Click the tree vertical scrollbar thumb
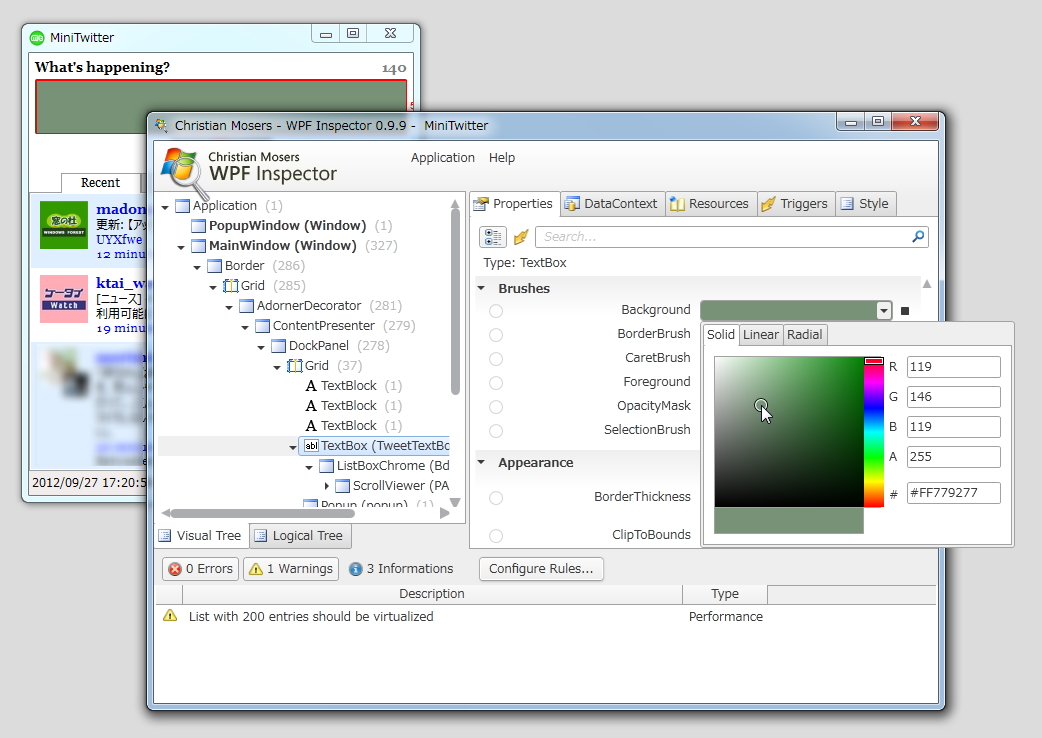1042x738 pixels. 455,300
